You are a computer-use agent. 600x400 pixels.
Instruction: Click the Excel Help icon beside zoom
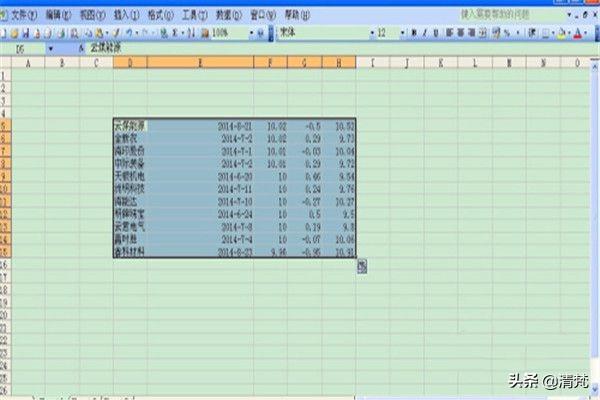point(261,33)
